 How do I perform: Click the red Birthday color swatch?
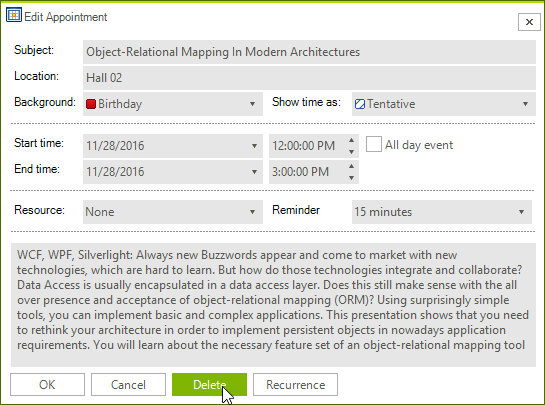91,104
